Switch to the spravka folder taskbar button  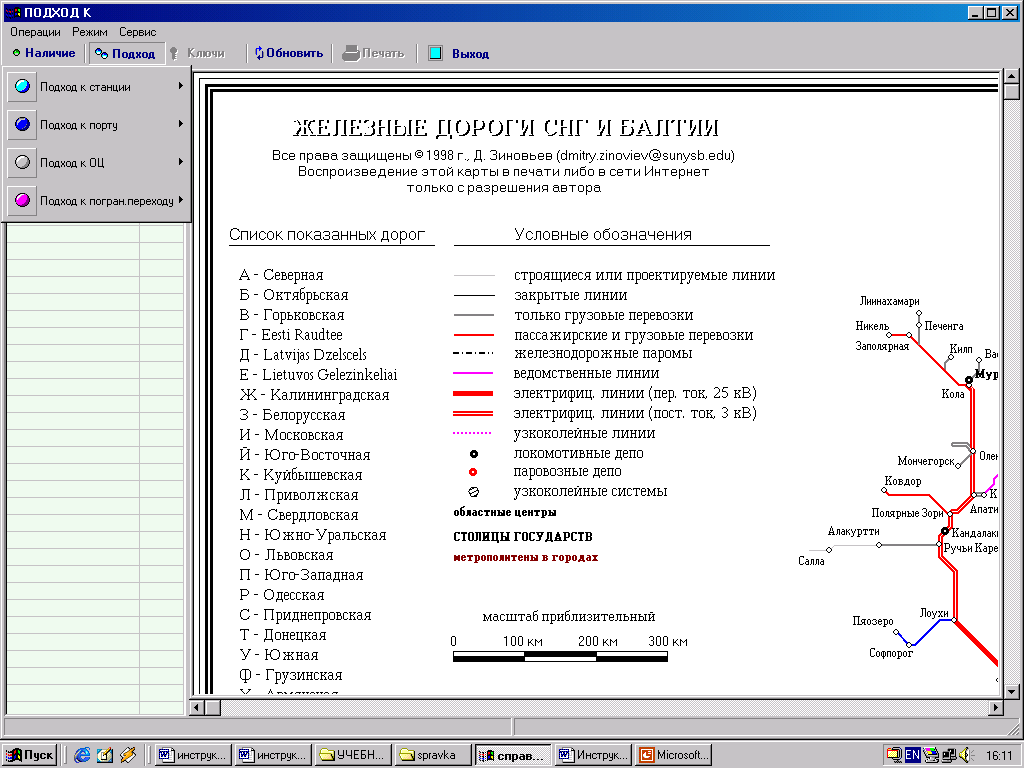pos(433,755)
